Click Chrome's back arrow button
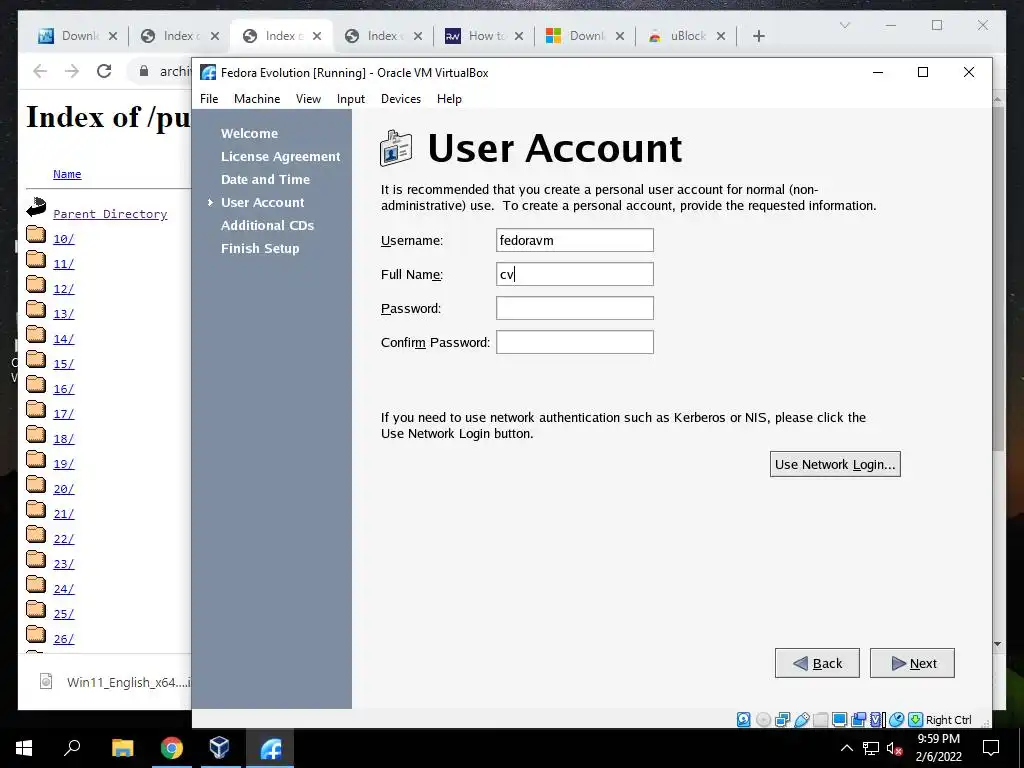Image resolution: width=1024 pixels, height=768 pixels. point(40,71)
